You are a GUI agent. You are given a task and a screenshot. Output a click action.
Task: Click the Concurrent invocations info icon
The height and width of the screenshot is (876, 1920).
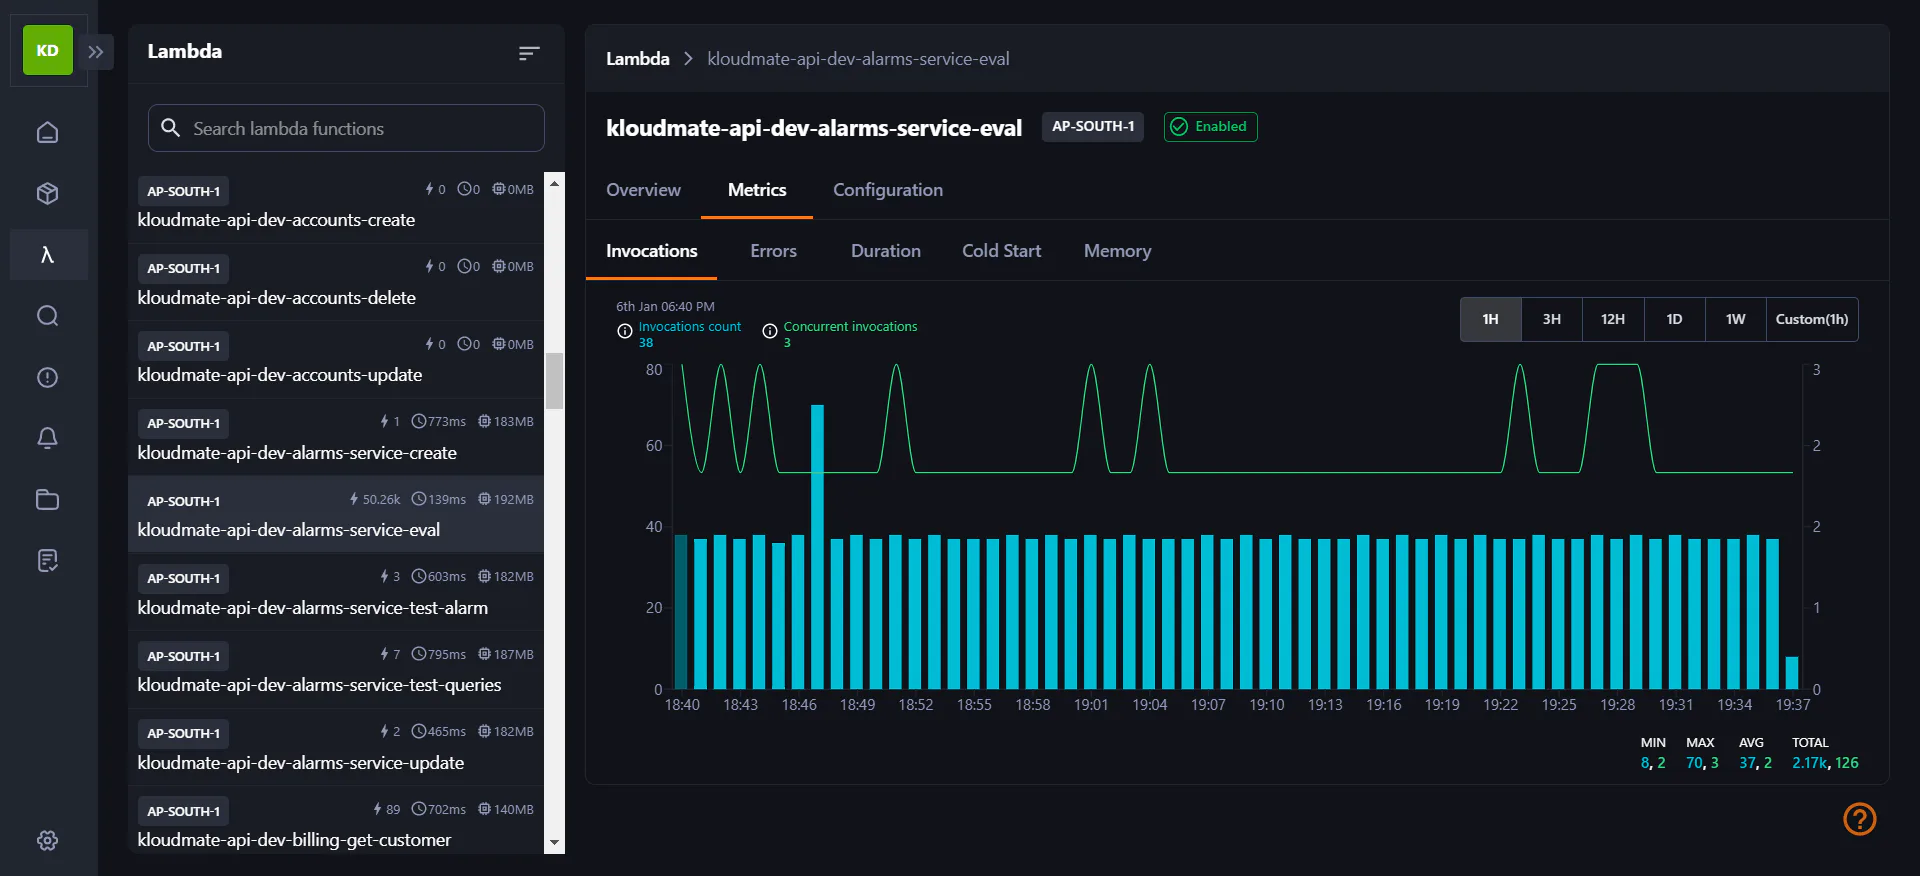point(770,331)
